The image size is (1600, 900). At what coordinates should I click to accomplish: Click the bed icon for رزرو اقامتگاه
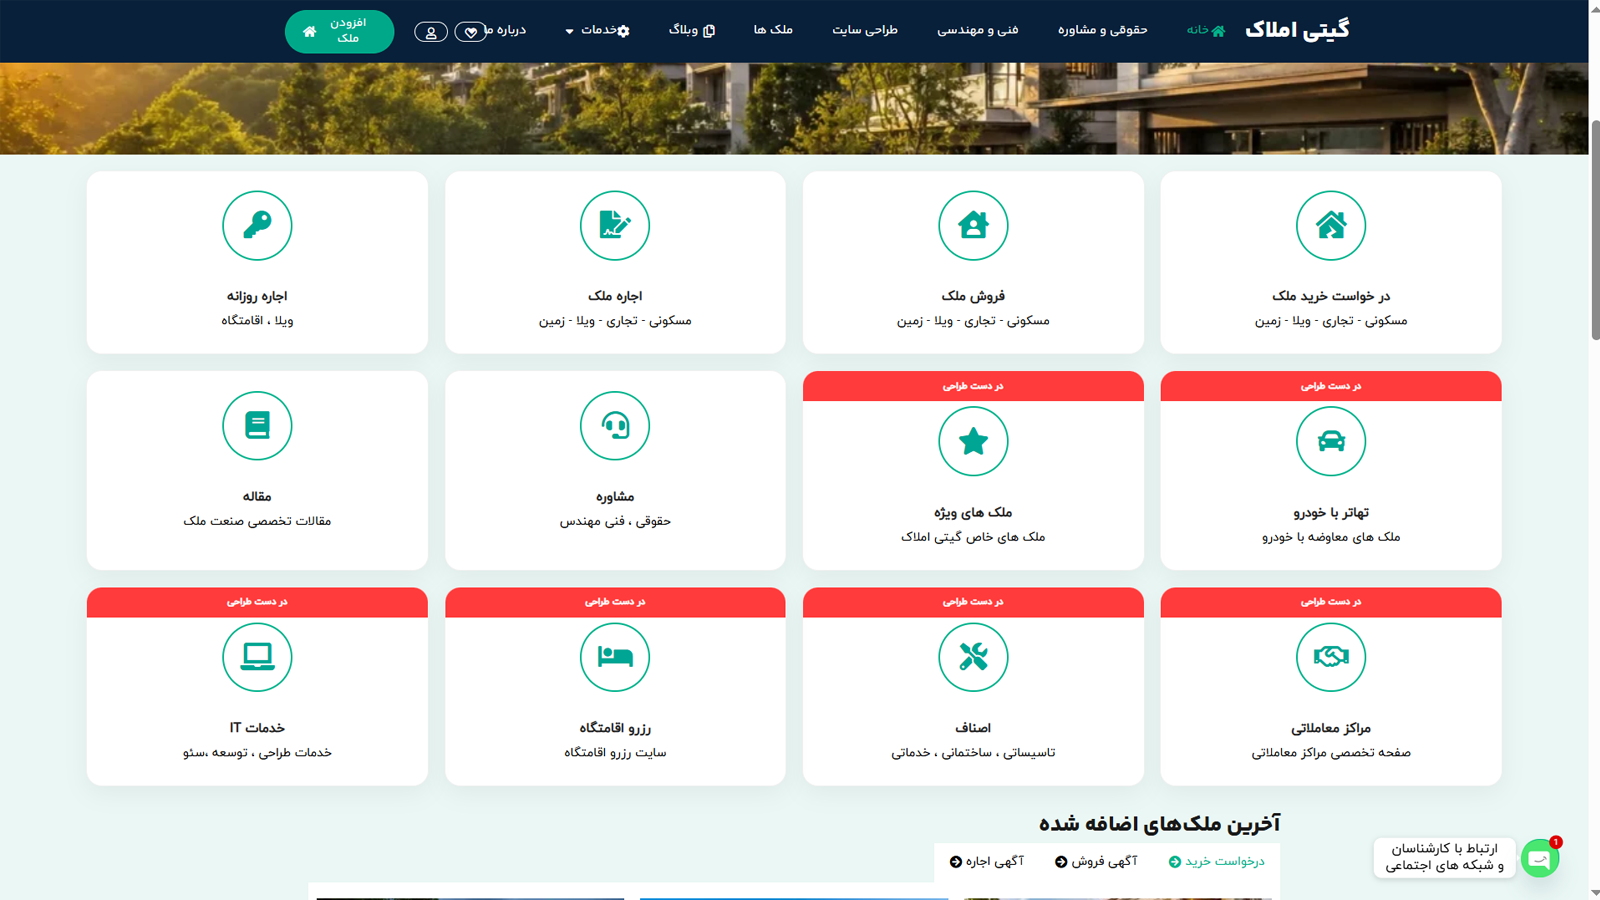tap(615, 657)
